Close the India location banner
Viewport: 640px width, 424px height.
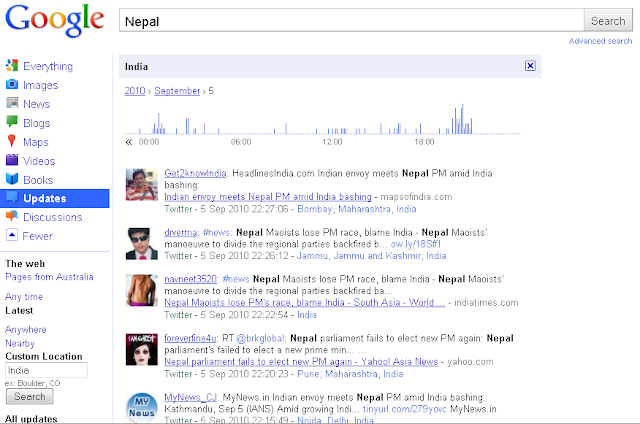click(530, 66)
